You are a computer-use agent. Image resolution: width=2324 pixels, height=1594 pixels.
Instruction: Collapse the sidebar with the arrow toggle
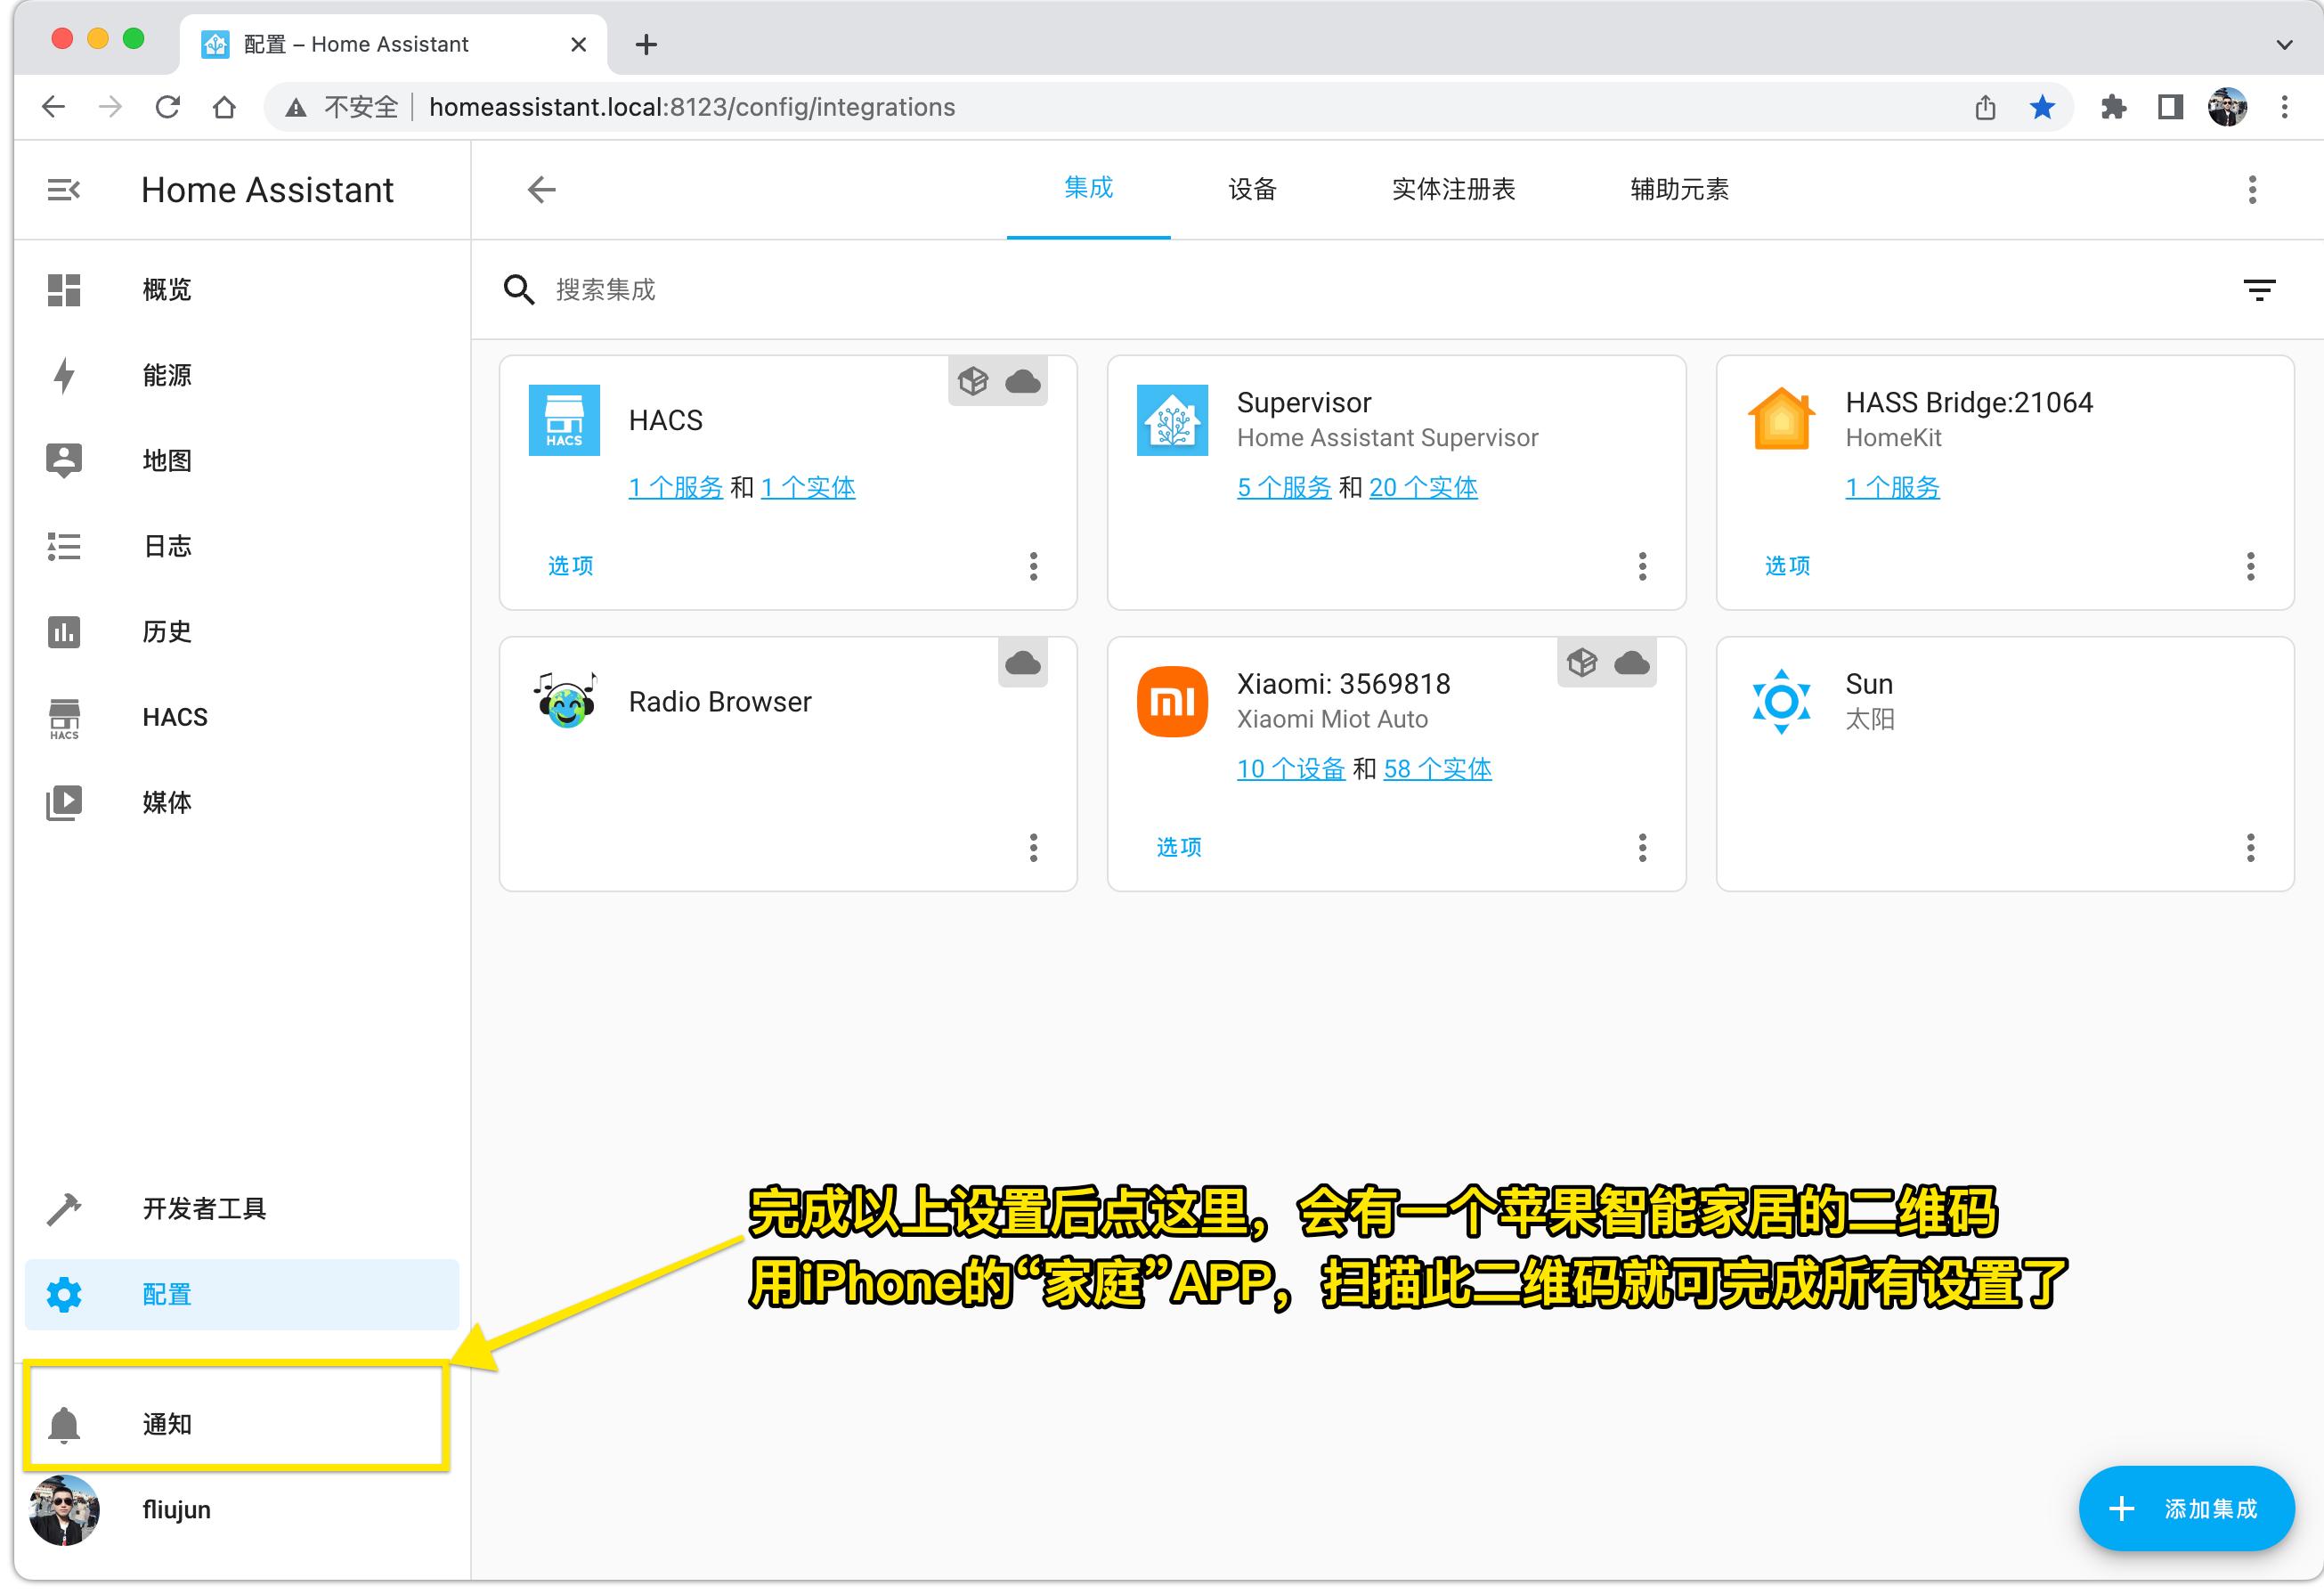63,189
